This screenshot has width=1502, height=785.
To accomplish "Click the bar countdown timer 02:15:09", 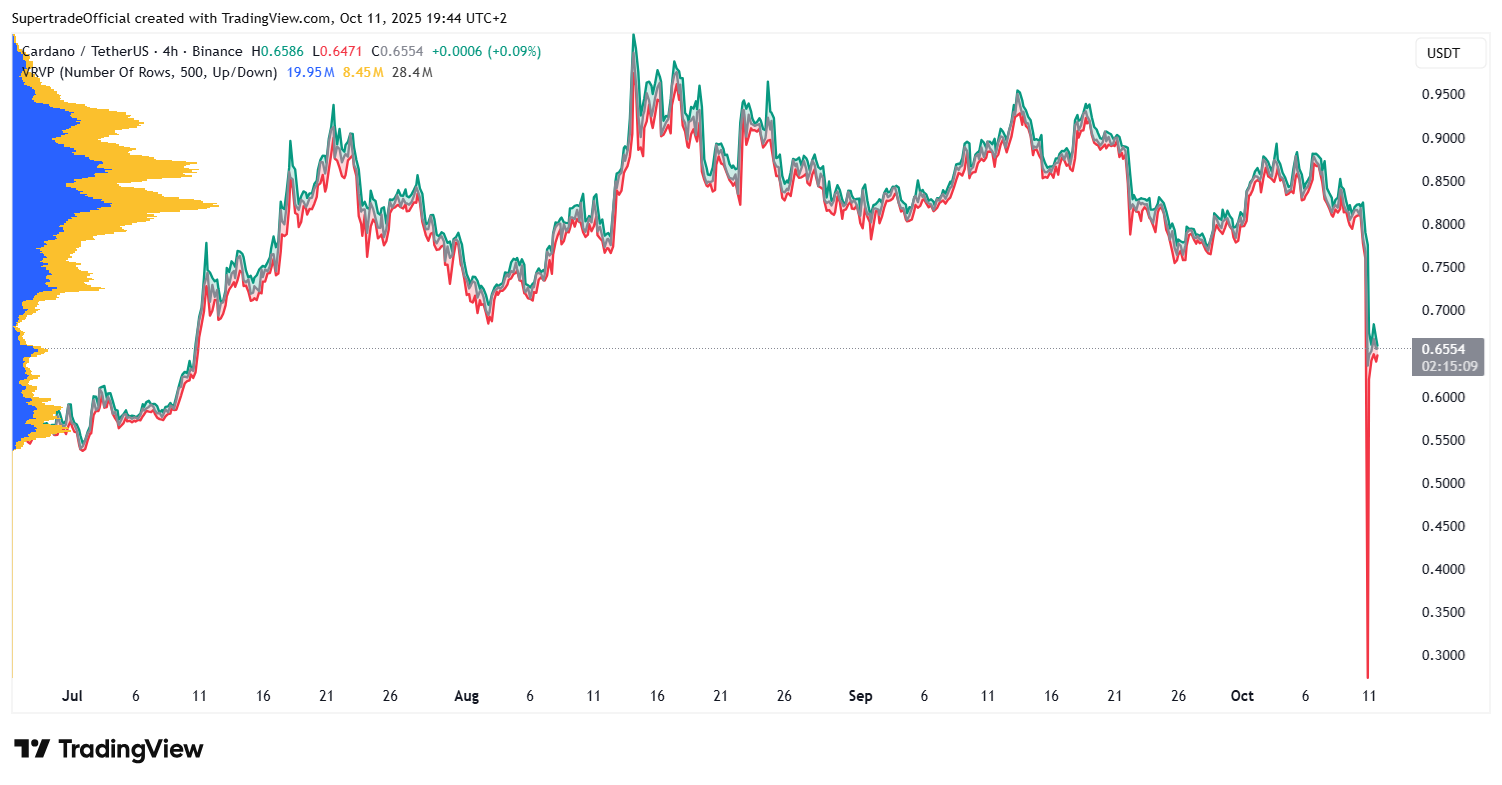I will point(1447,366).
